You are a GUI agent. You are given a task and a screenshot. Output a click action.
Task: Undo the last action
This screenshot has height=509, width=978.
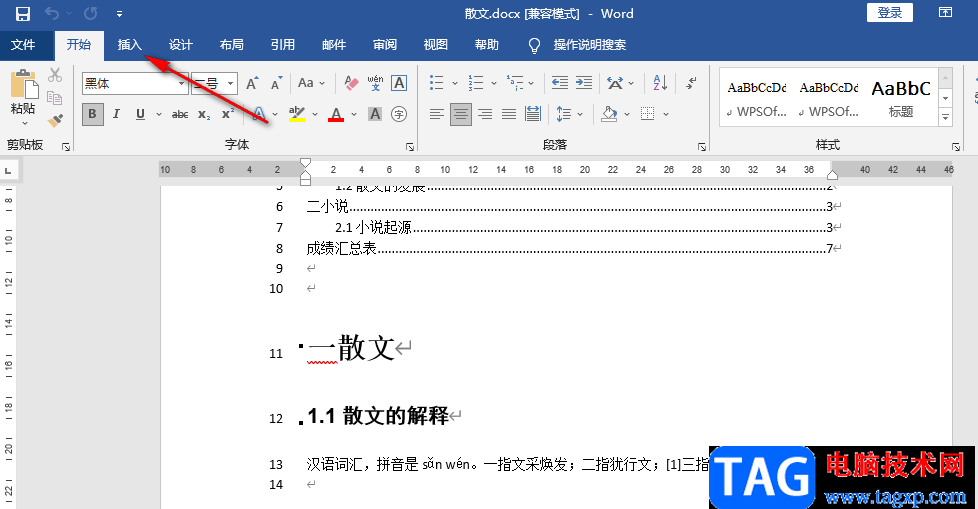point(52,14)
